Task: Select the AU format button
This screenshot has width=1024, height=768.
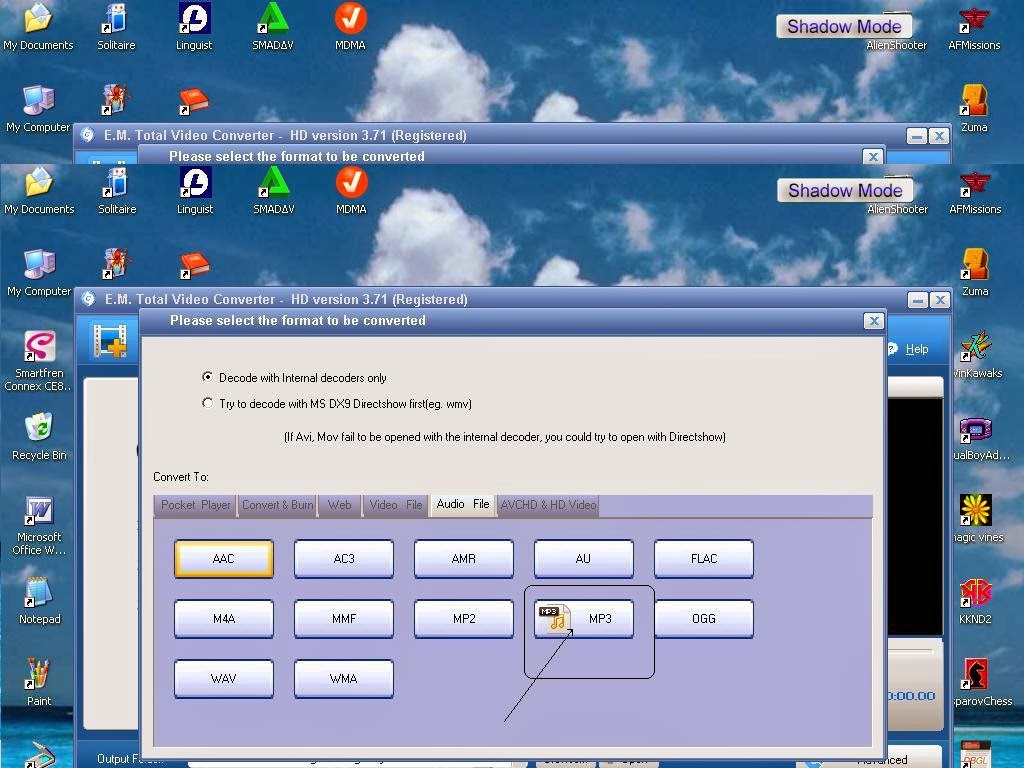Action: pos(583,559)
